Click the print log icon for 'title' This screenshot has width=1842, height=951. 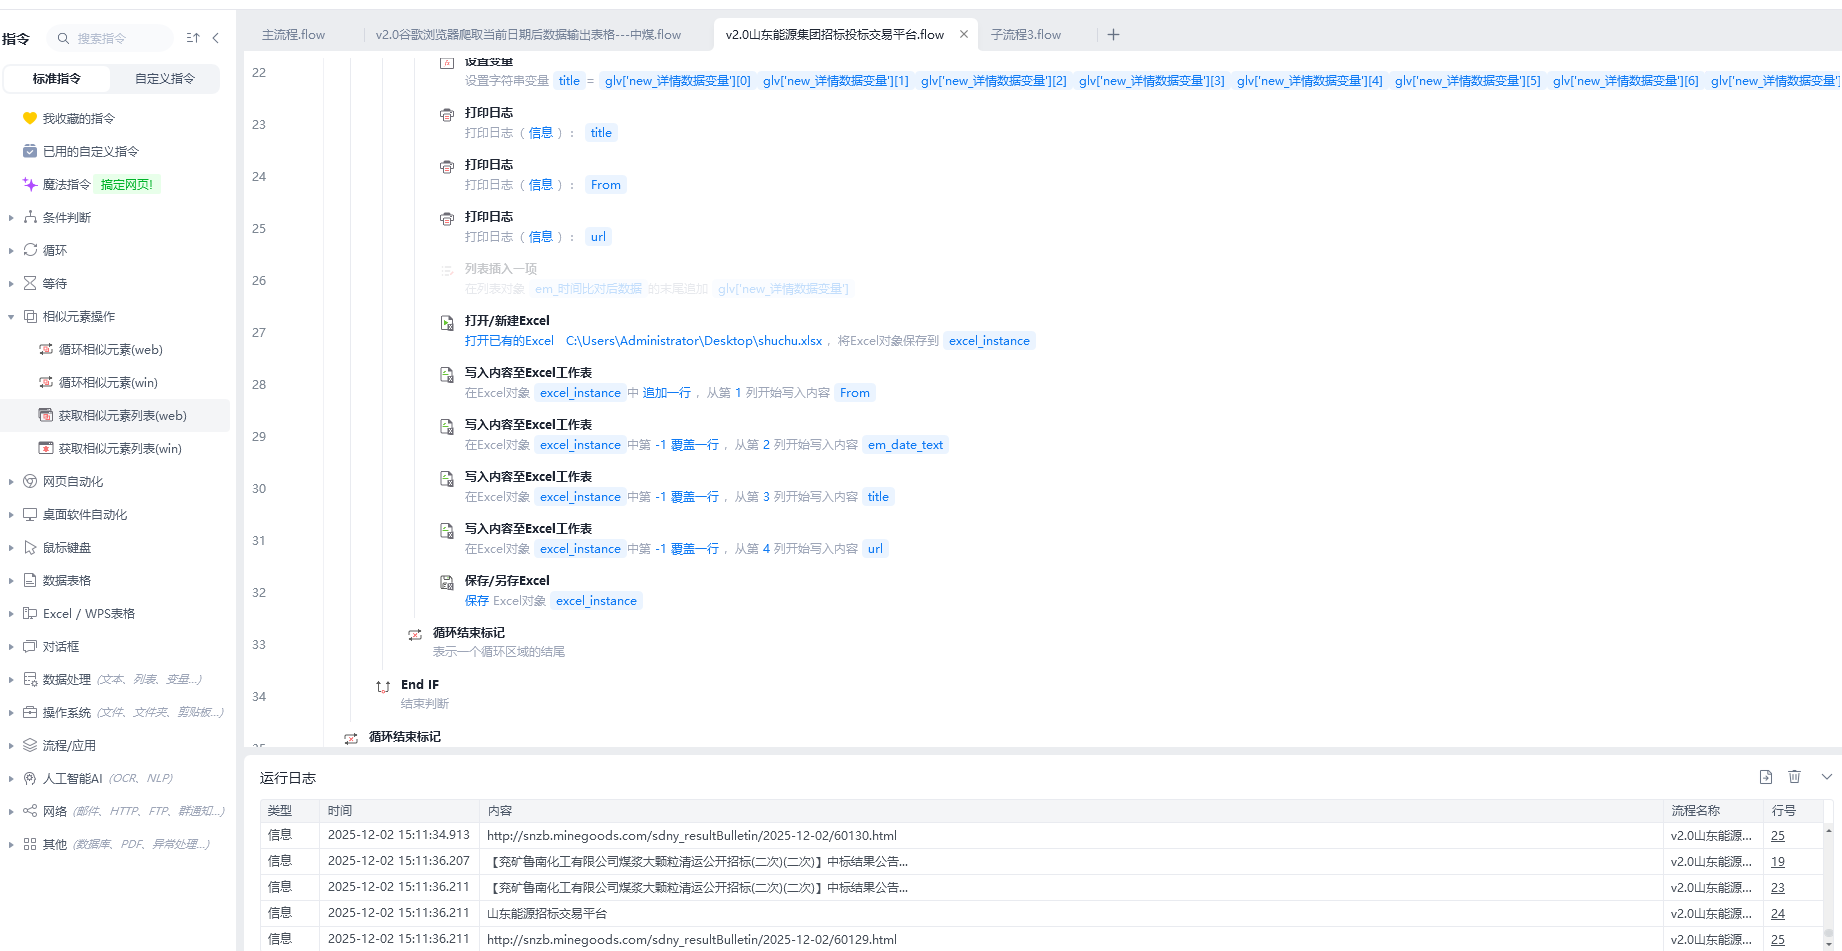point(447,114)
